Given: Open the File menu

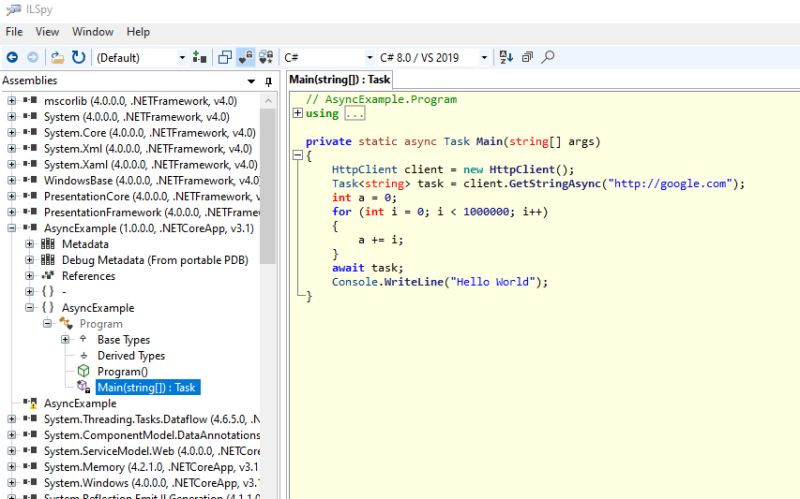Looking at the screenshot, I should point(14,32).
